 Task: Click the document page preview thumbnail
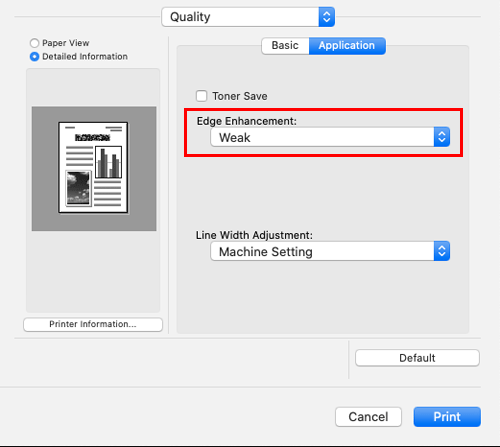(x=93, y=168)
